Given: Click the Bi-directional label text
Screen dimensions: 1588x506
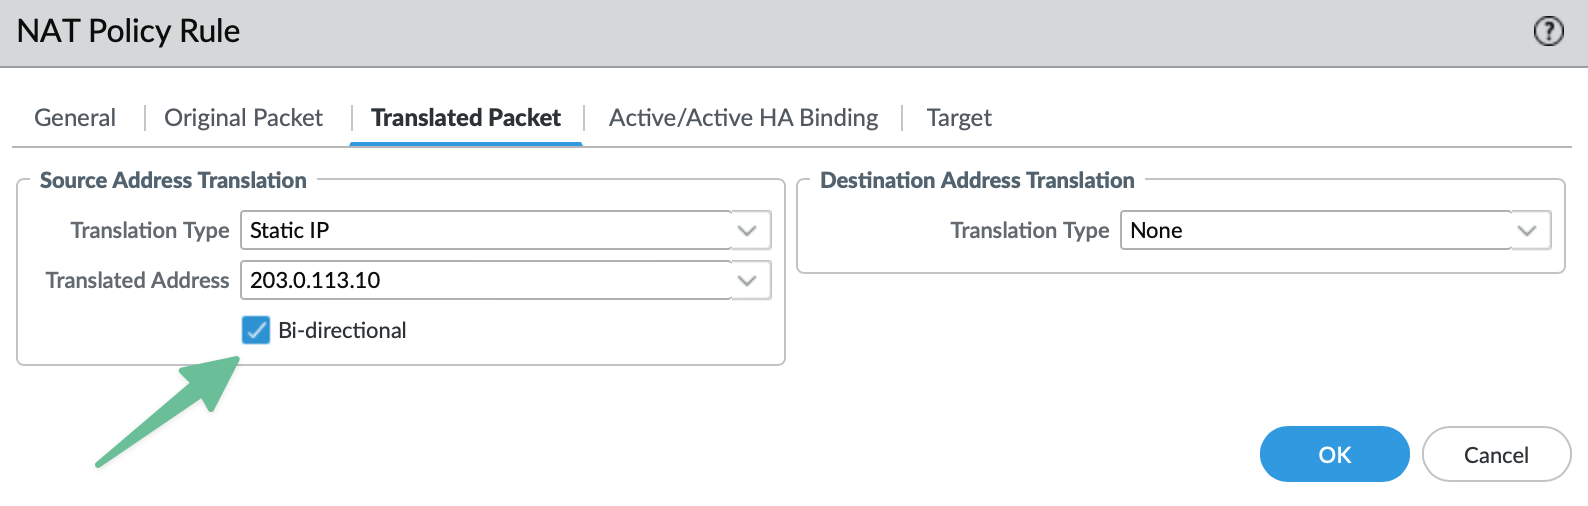Looking at the screenshot, I should (x=342, y=331).
